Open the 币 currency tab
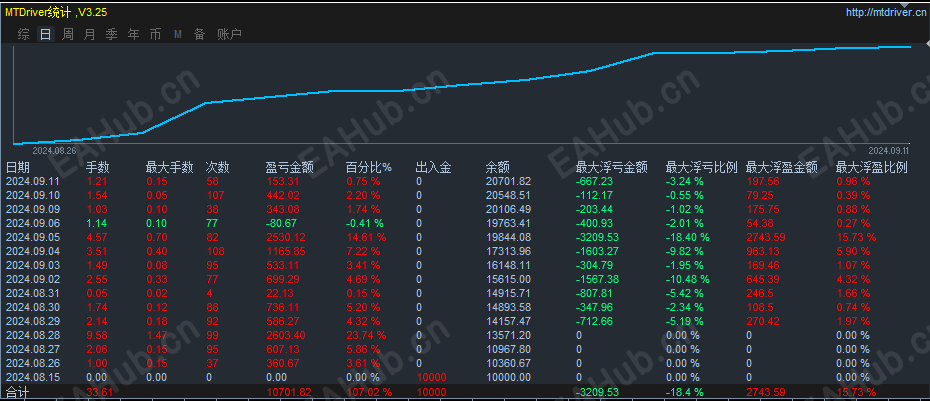Image resolution: width=930 pixels, height=401 pixels. (155, 34)
